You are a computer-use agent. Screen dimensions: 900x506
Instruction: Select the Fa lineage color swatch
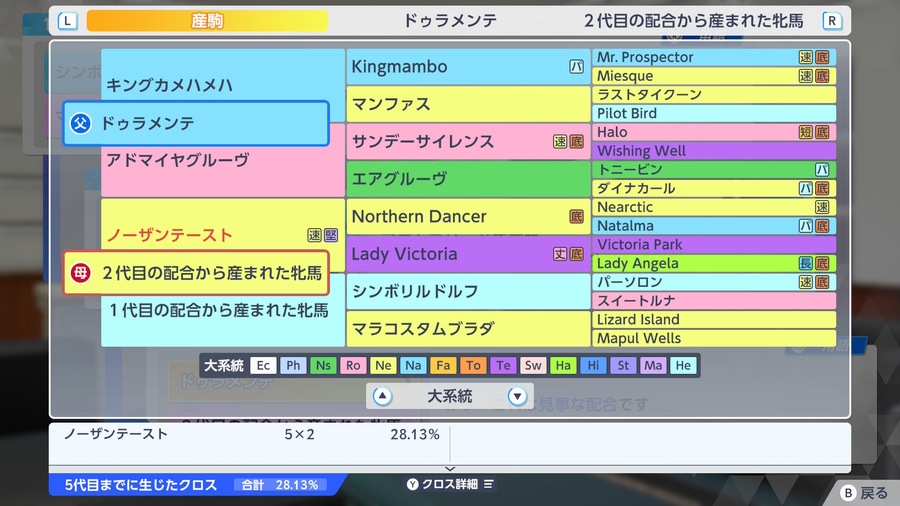tap(443, 365)
